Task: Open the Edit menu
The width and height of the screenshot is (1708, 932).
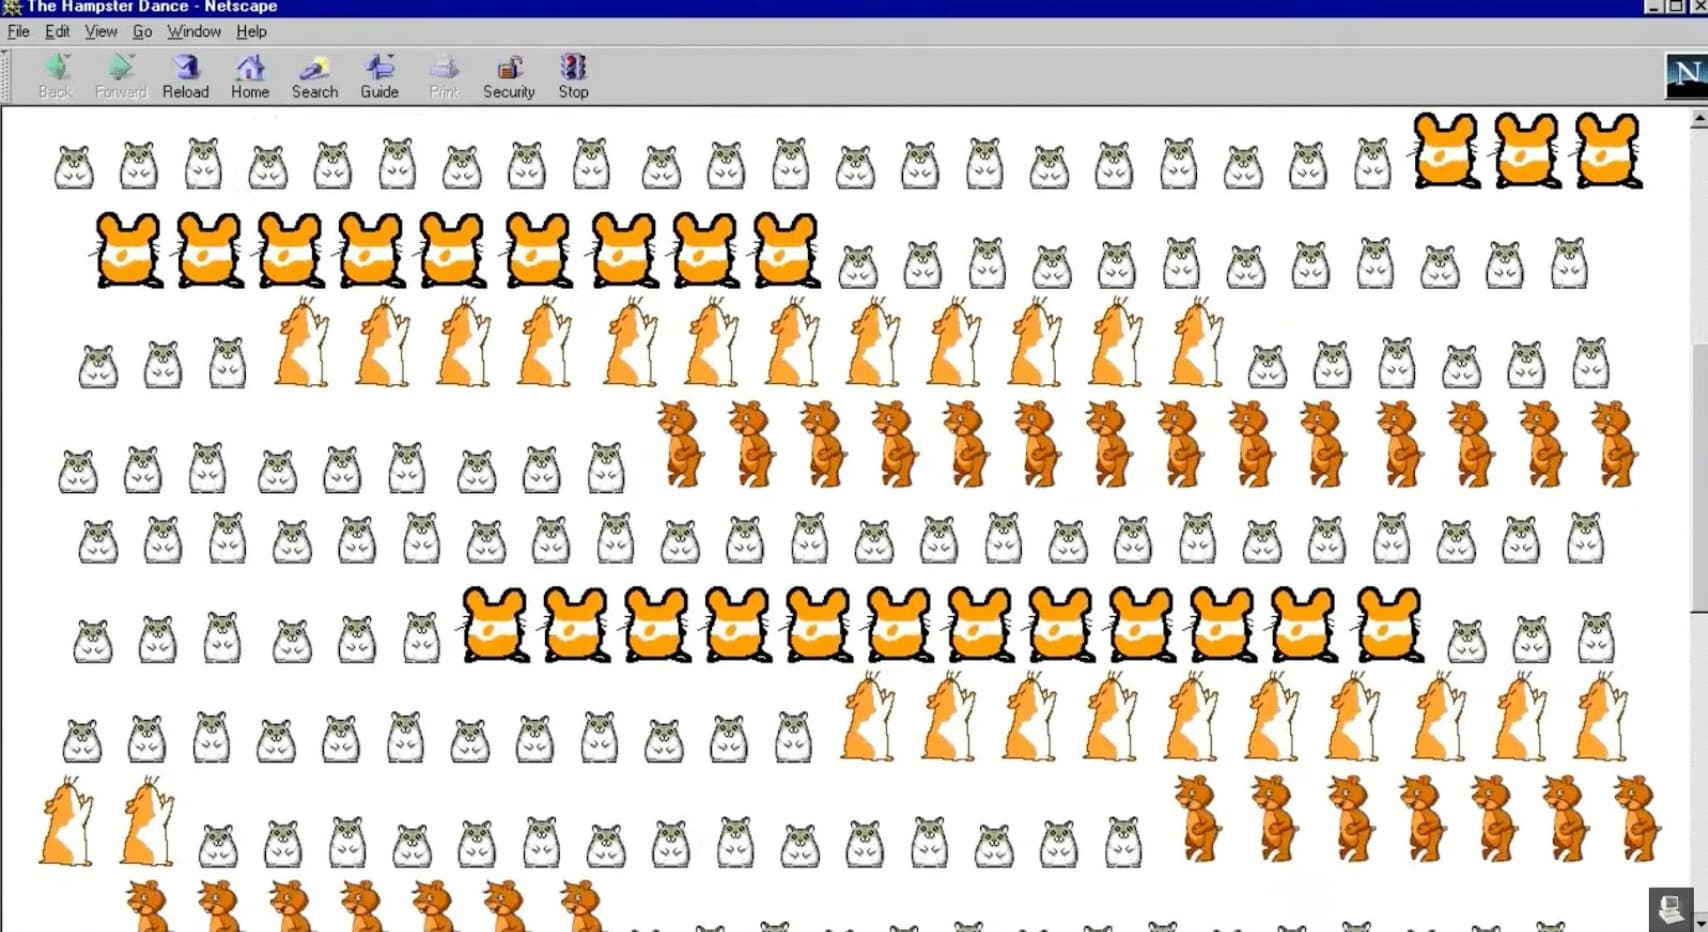Action: [x=57, y=31]
